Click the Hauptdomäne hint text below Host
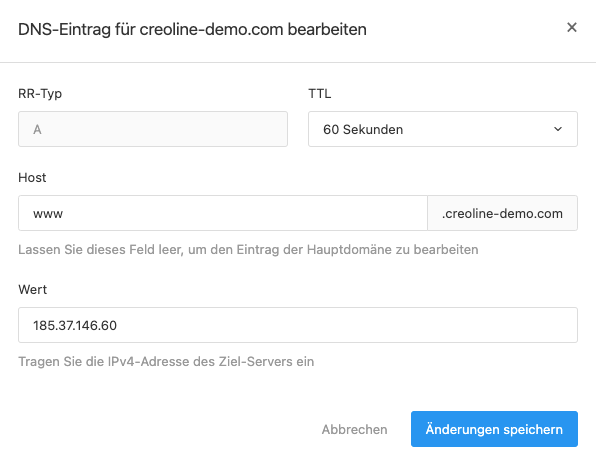Viewport: 596px width, 466px height. pyautogui.click(x=248, y=250)
